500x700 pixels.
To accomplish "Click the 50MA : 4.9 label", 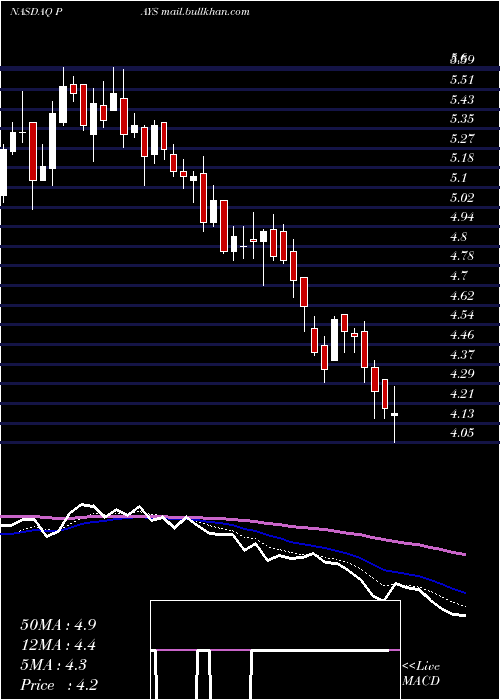I will click(x=58, y=625).
